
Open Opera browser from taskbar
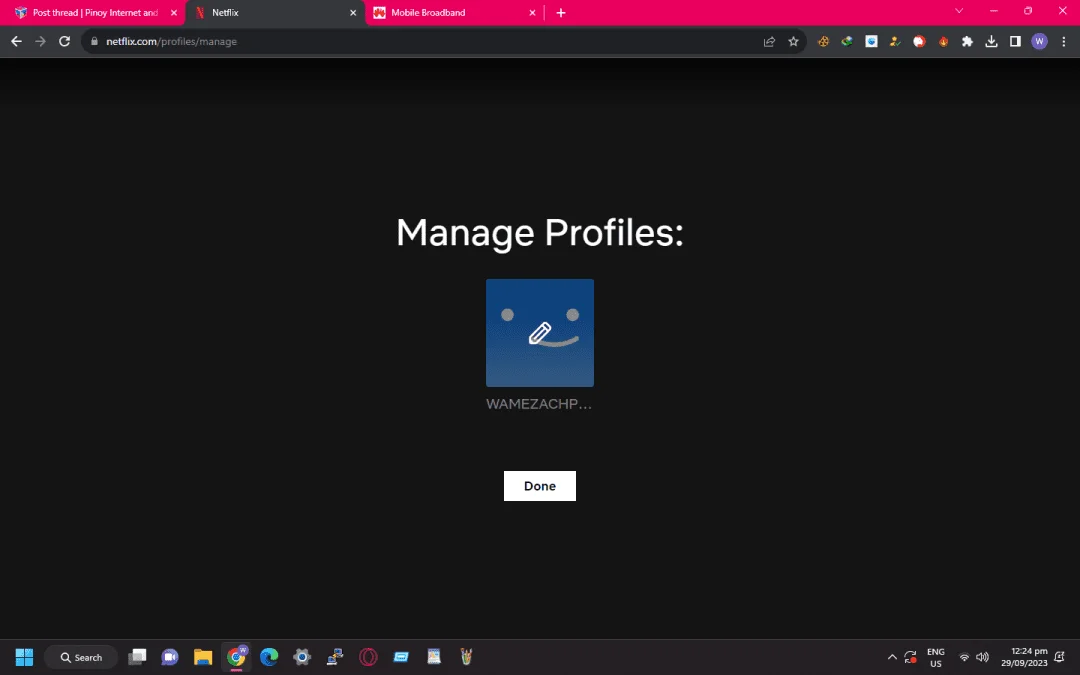tap(368, 657)
